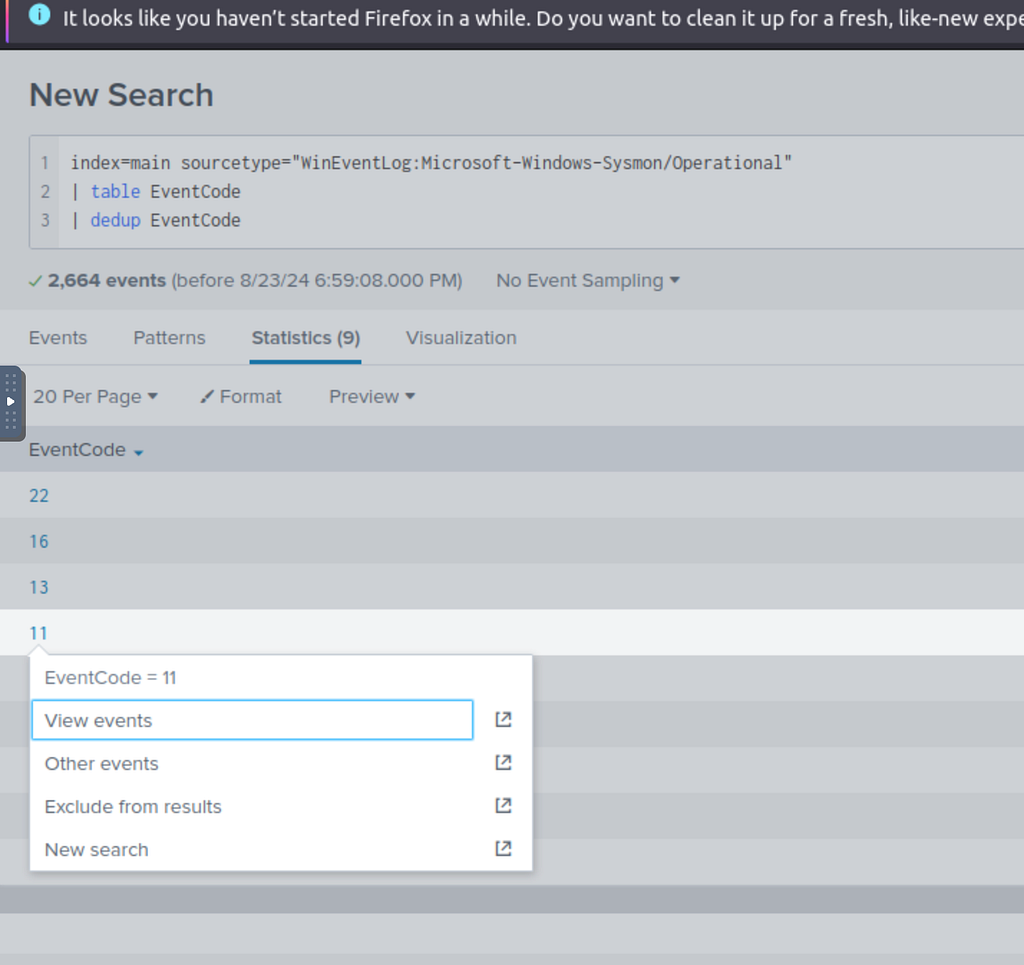Click the green search-complete checkmark icon
Viewport: 1024px width, 965px height.
(35, 281)
